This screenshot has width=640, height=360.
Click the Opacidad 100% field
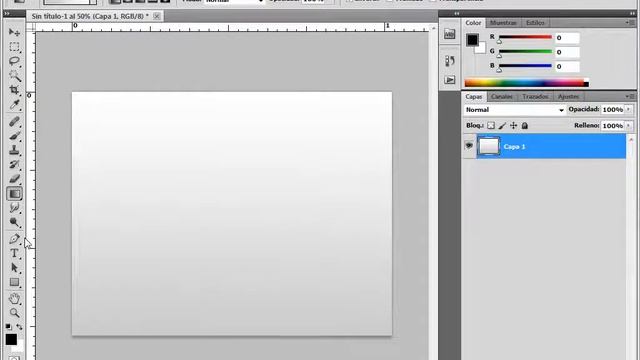point(613,109)
